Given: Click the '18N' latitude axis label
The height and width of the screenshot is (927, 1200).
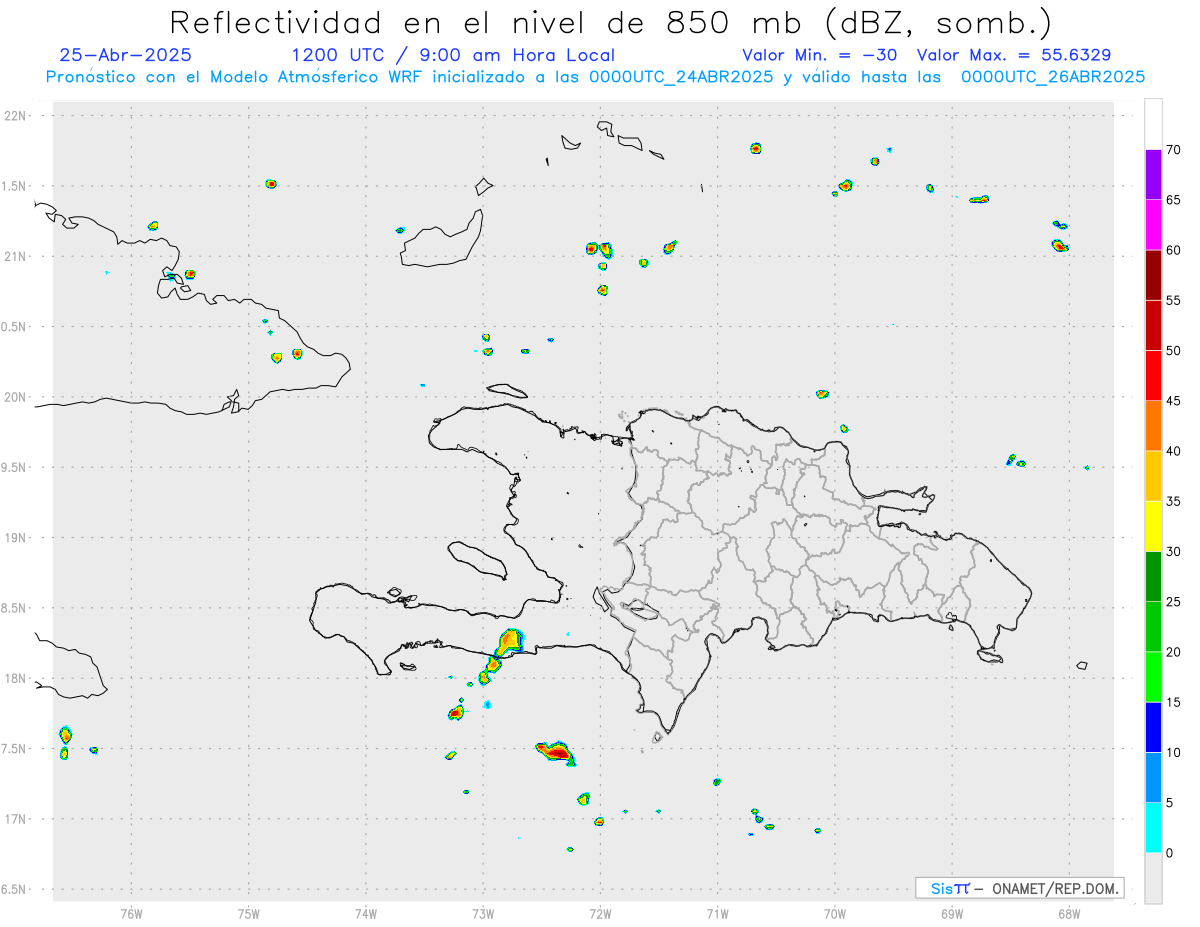Looking at the screenshot, I should (x=17, y=678).
